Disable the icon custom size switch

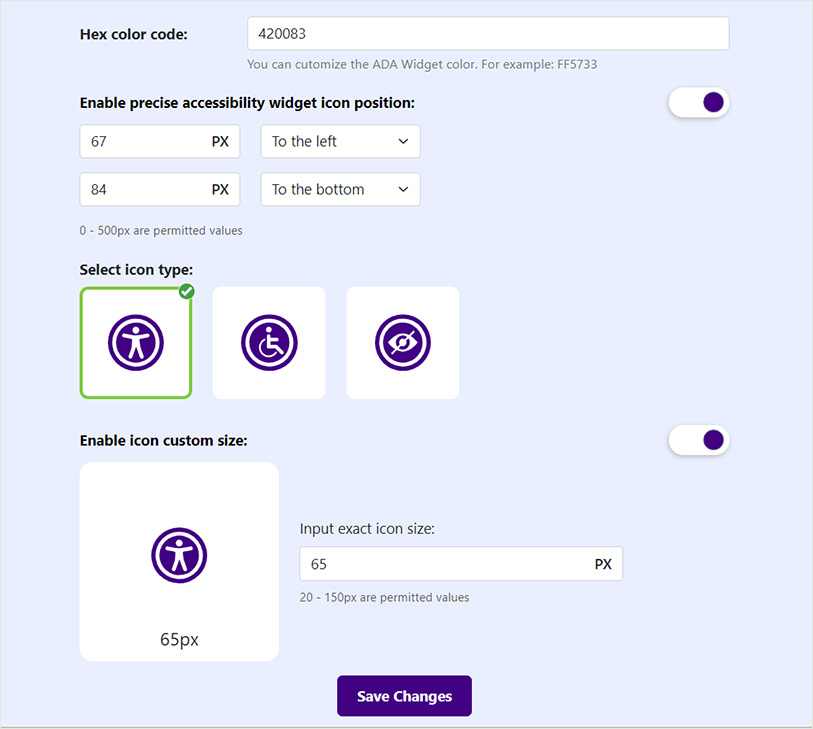[699, 440]
